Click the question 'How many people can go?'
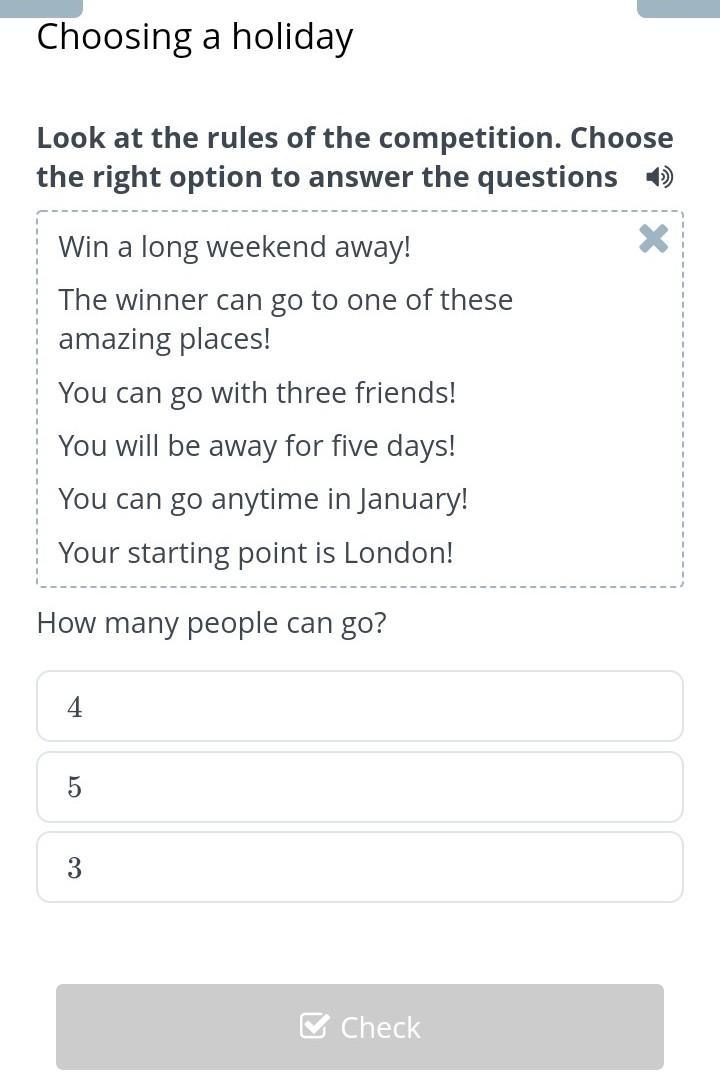Image resolution: width=720 pixels, height=1082 pixels. [211, 623]
